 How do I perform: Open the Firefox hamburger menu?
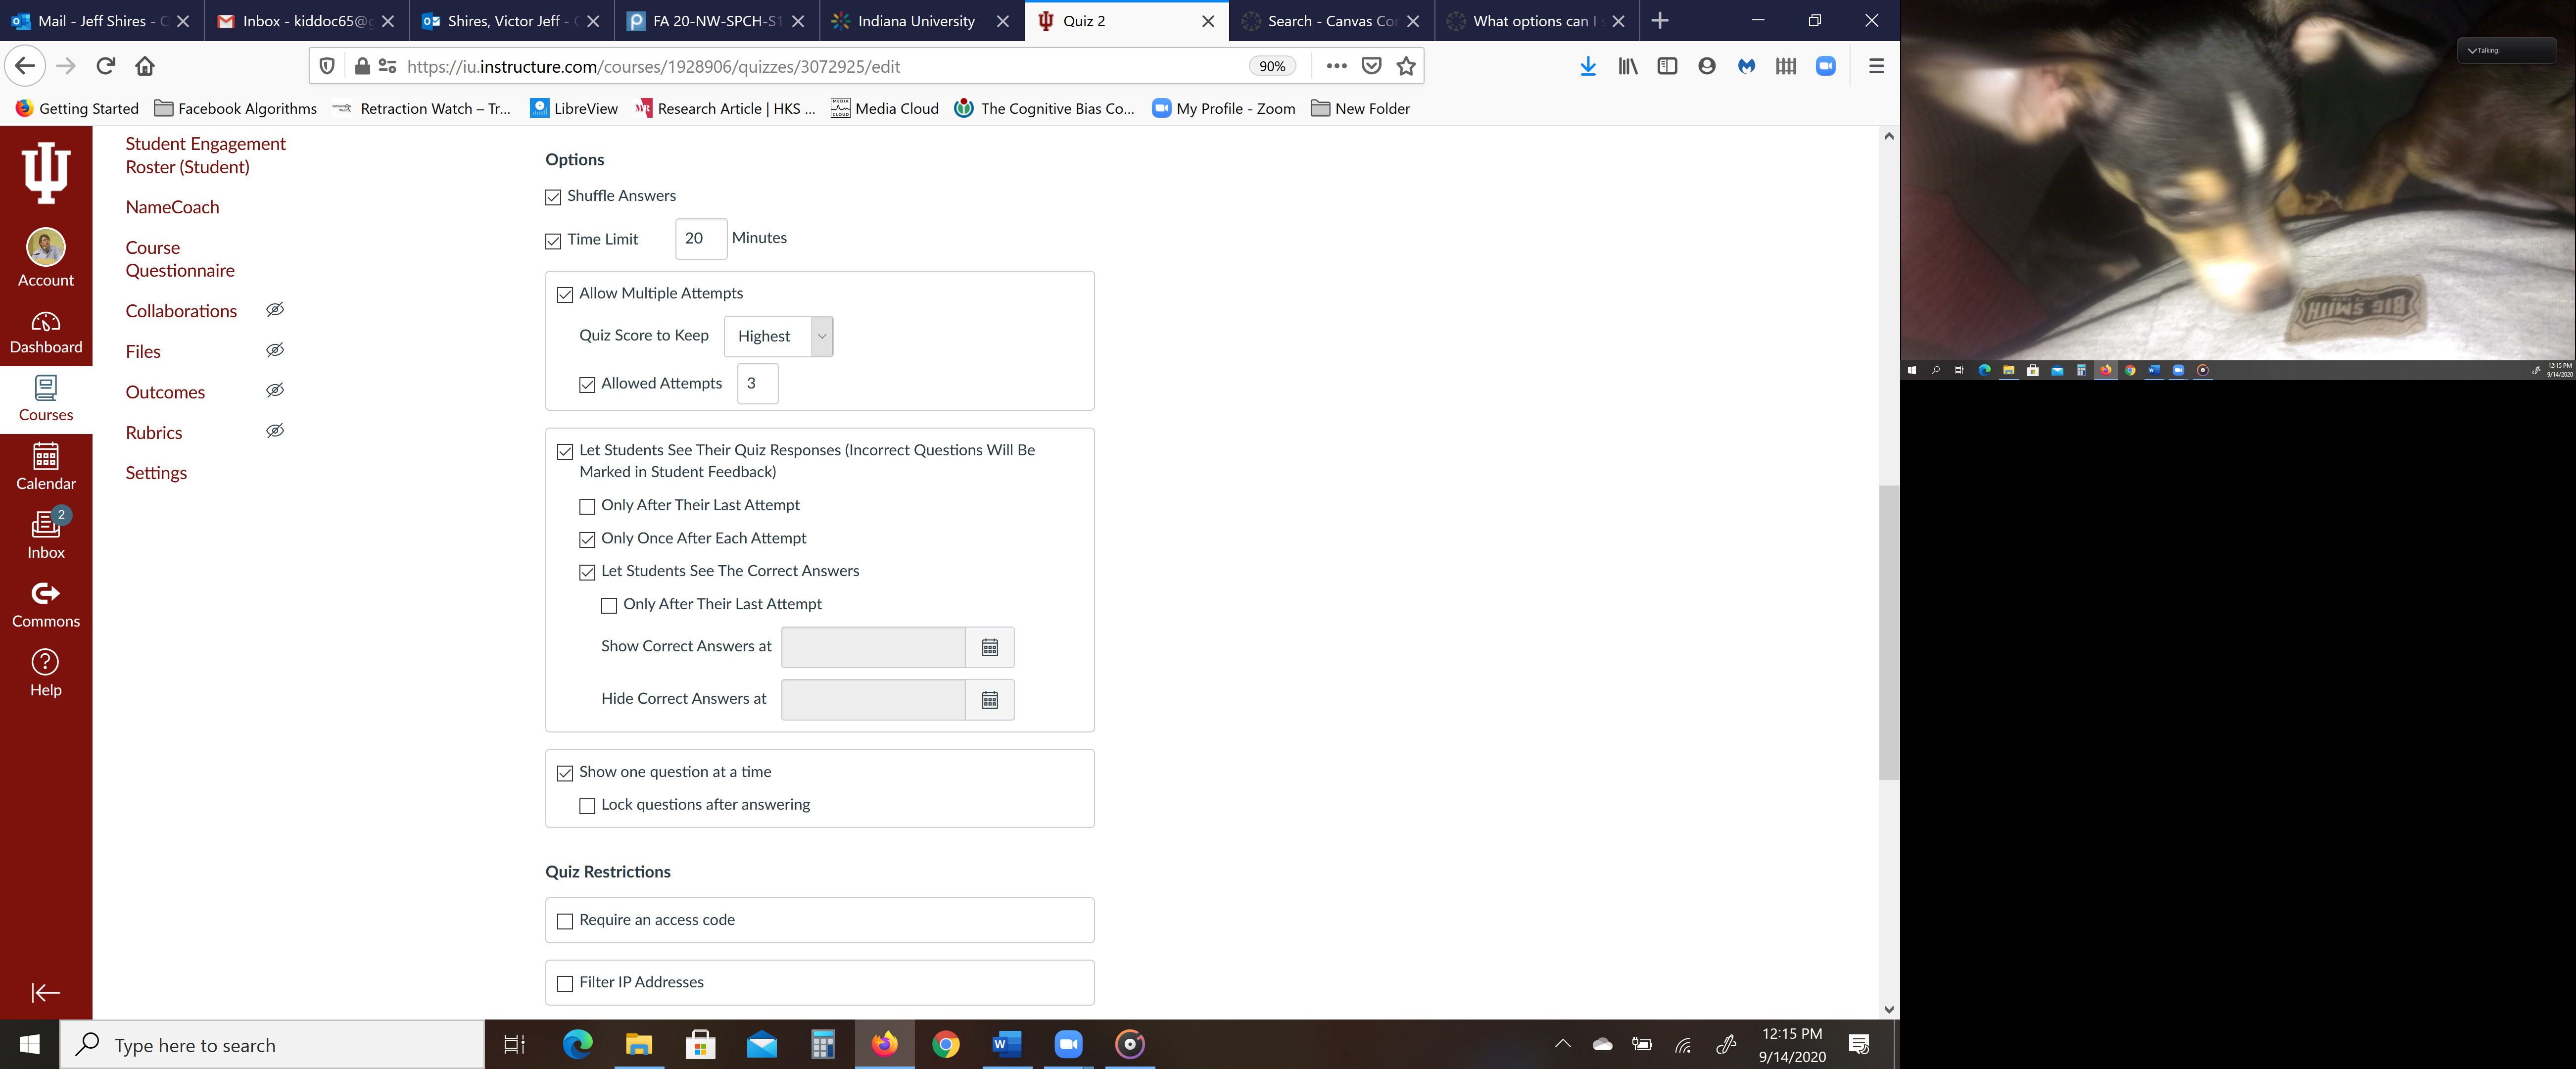[1876, 66]
